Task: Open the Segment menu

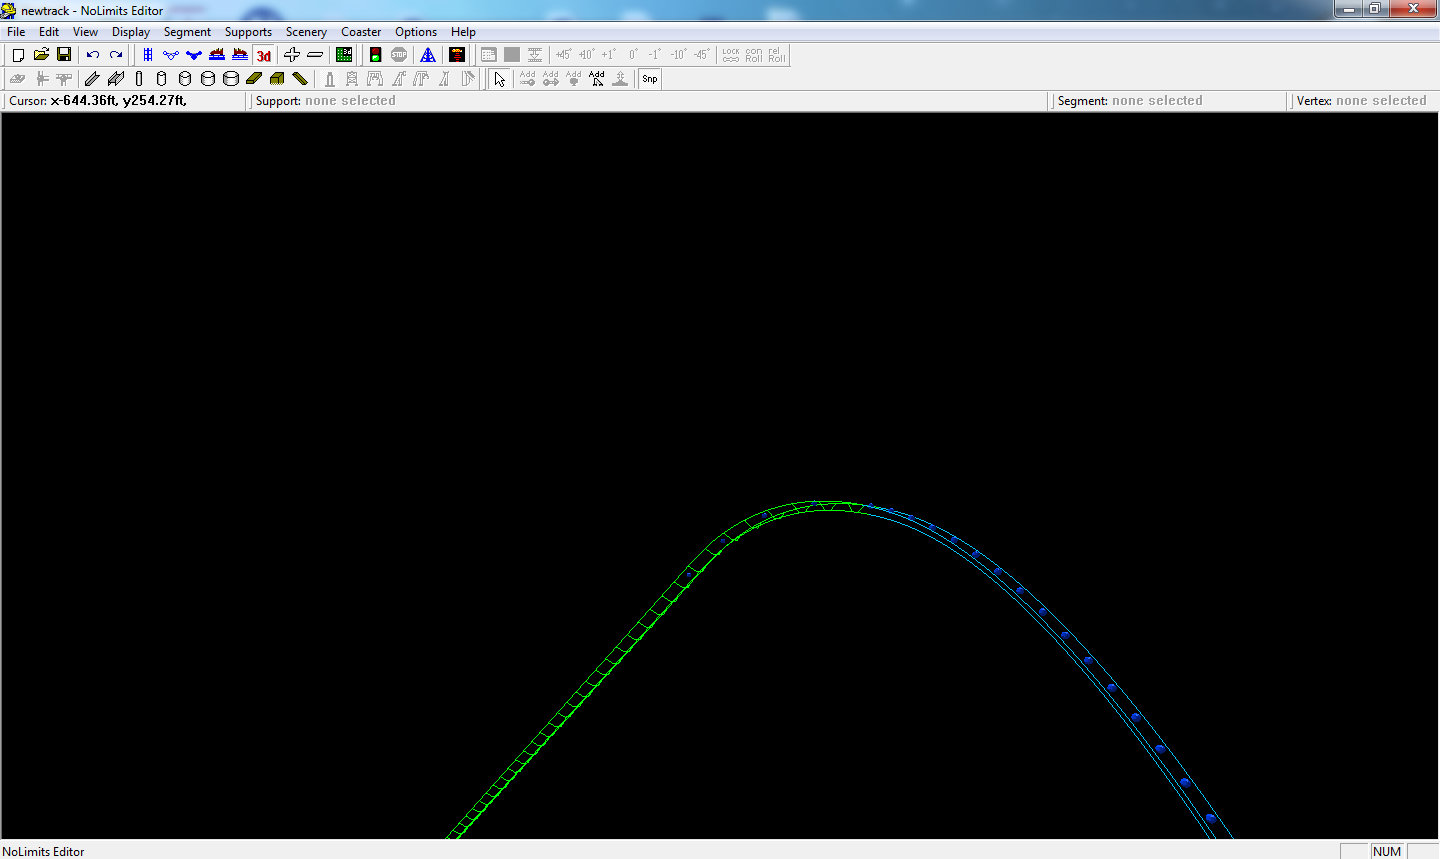Action: coord(187,32)
